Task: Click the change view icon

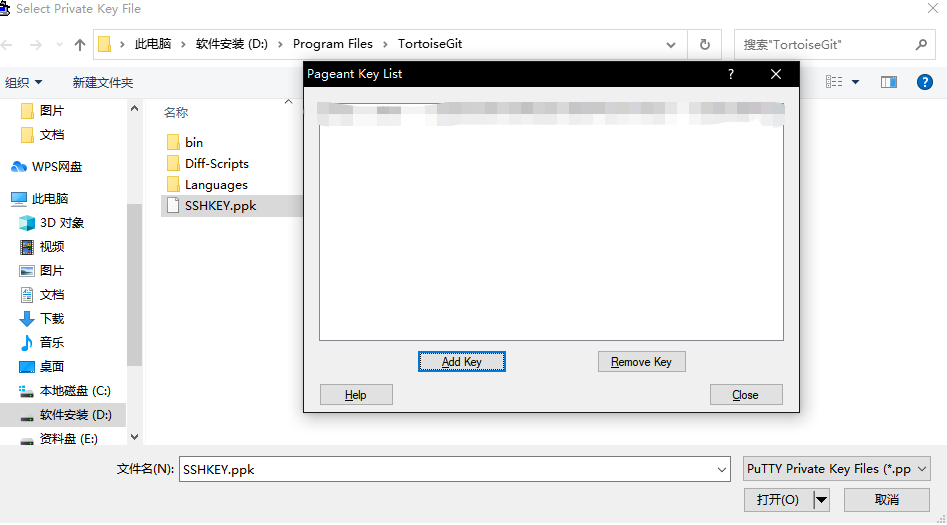Action: (834, 82)
